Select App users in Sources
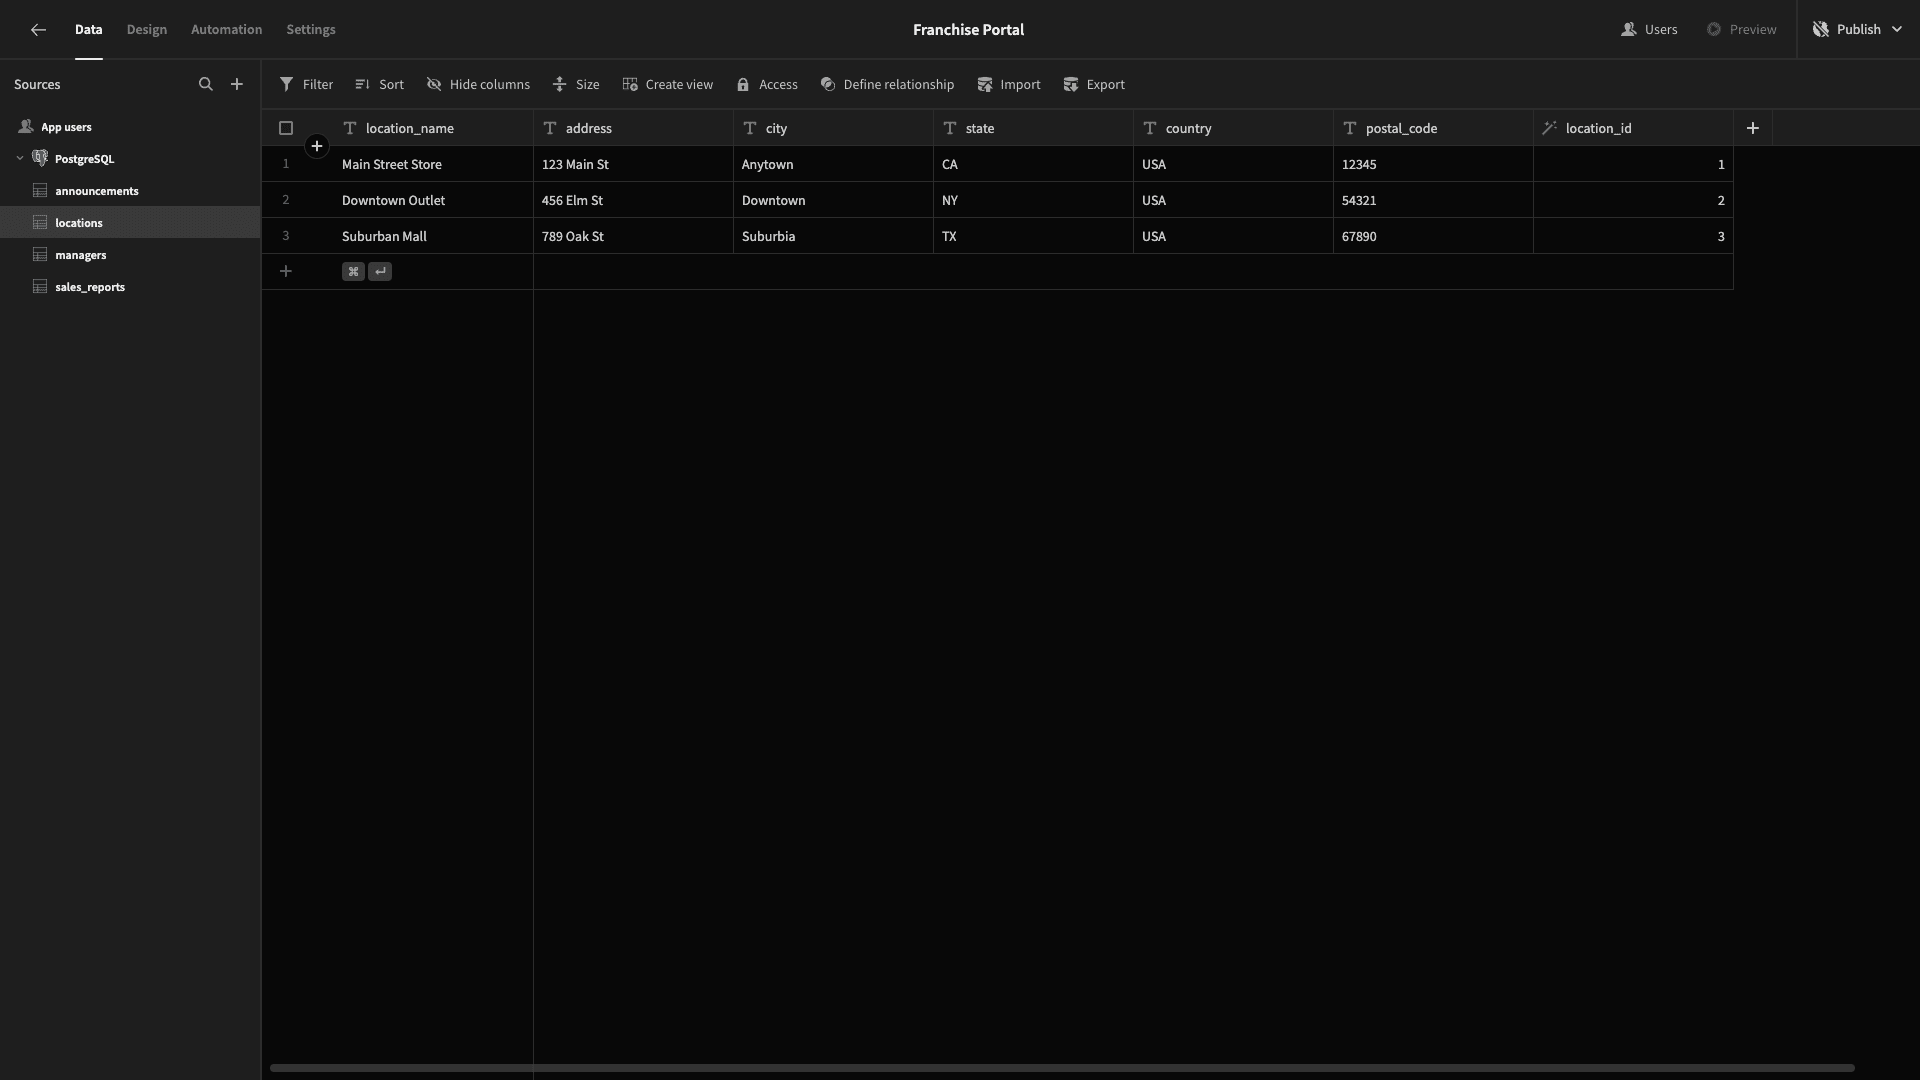The image size is (1920, 1080). (x=130, y=127)
